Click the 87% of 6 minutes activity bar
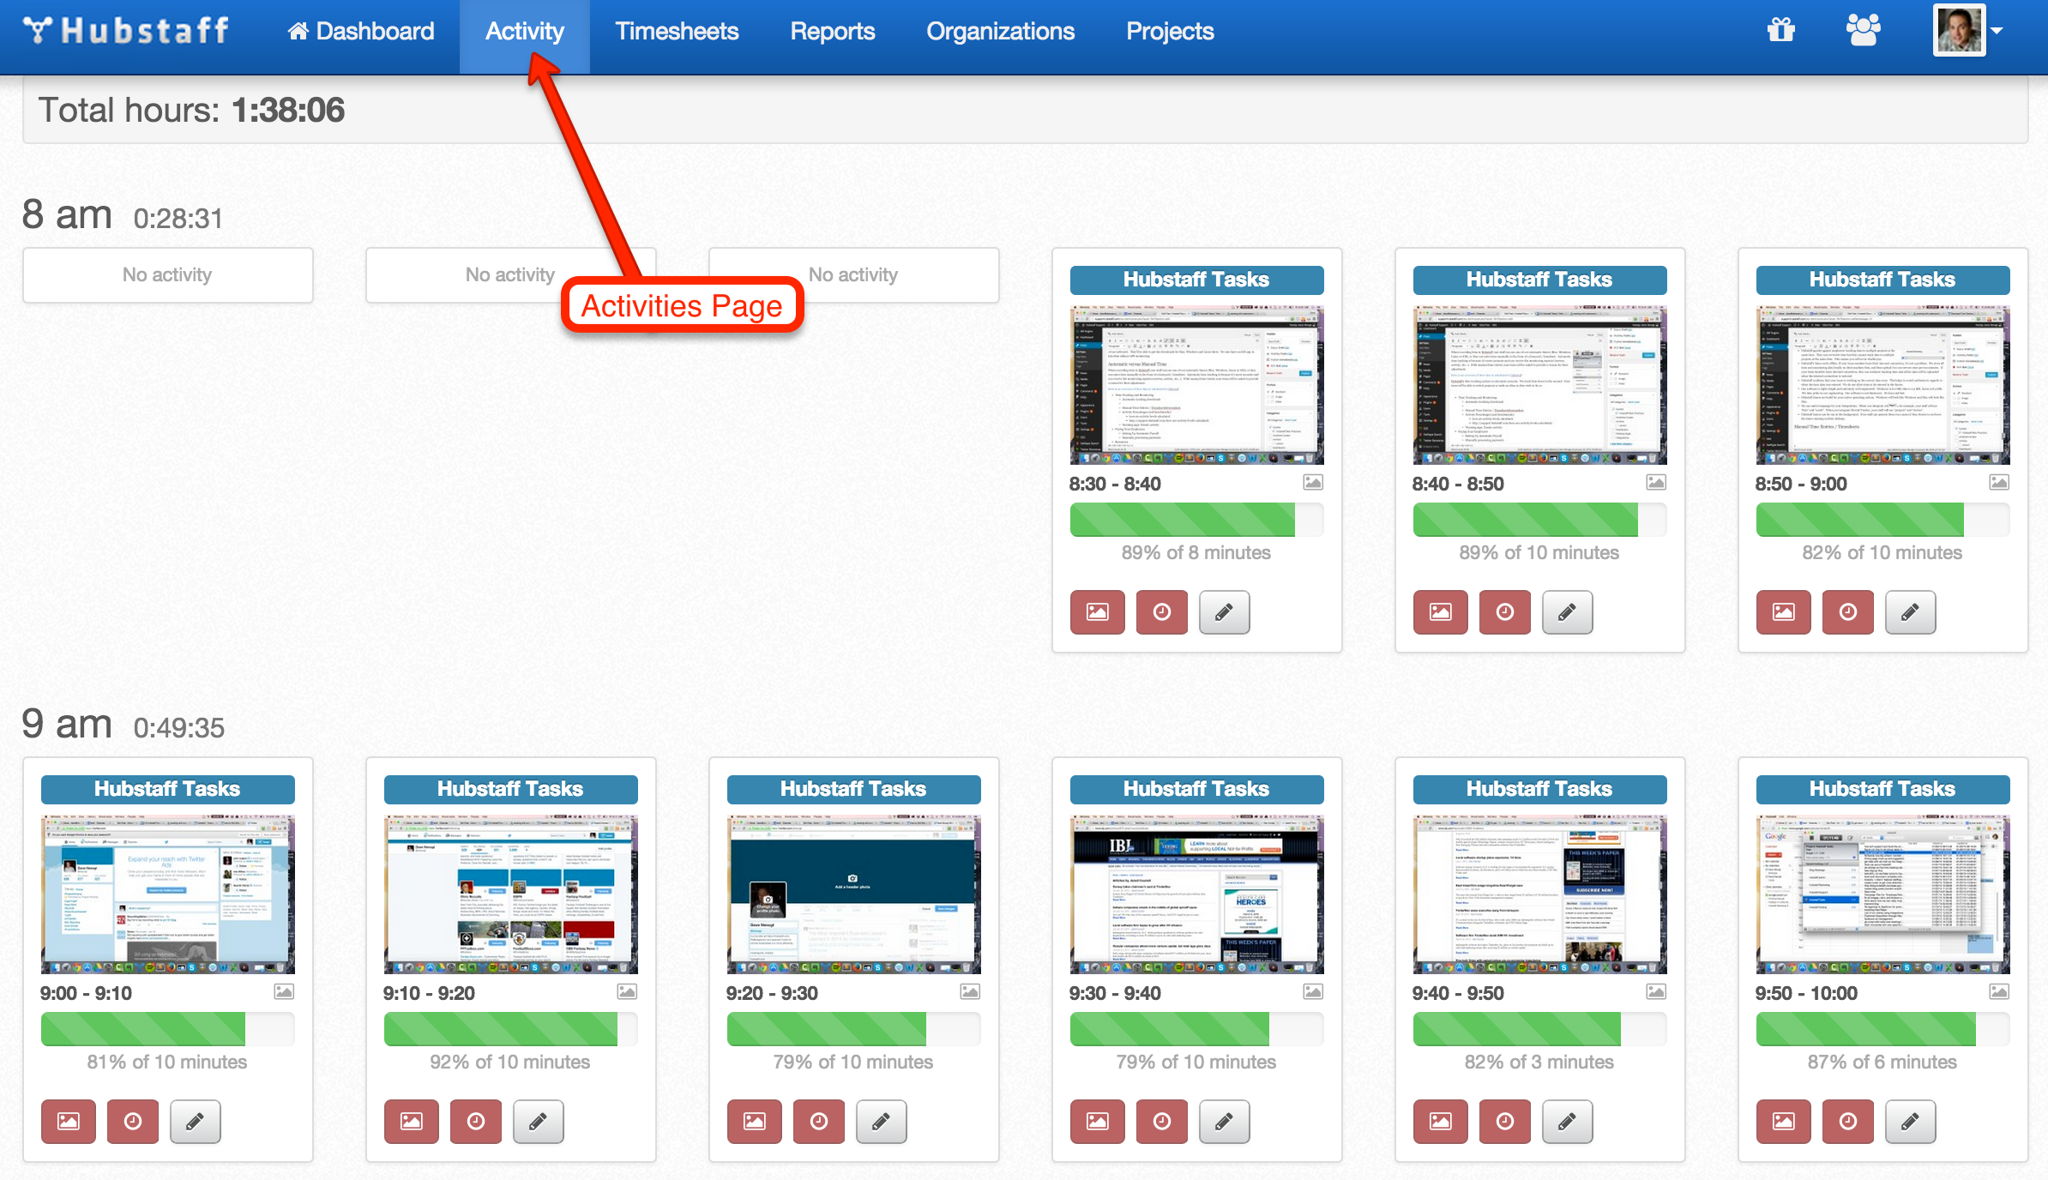 1882,1029
